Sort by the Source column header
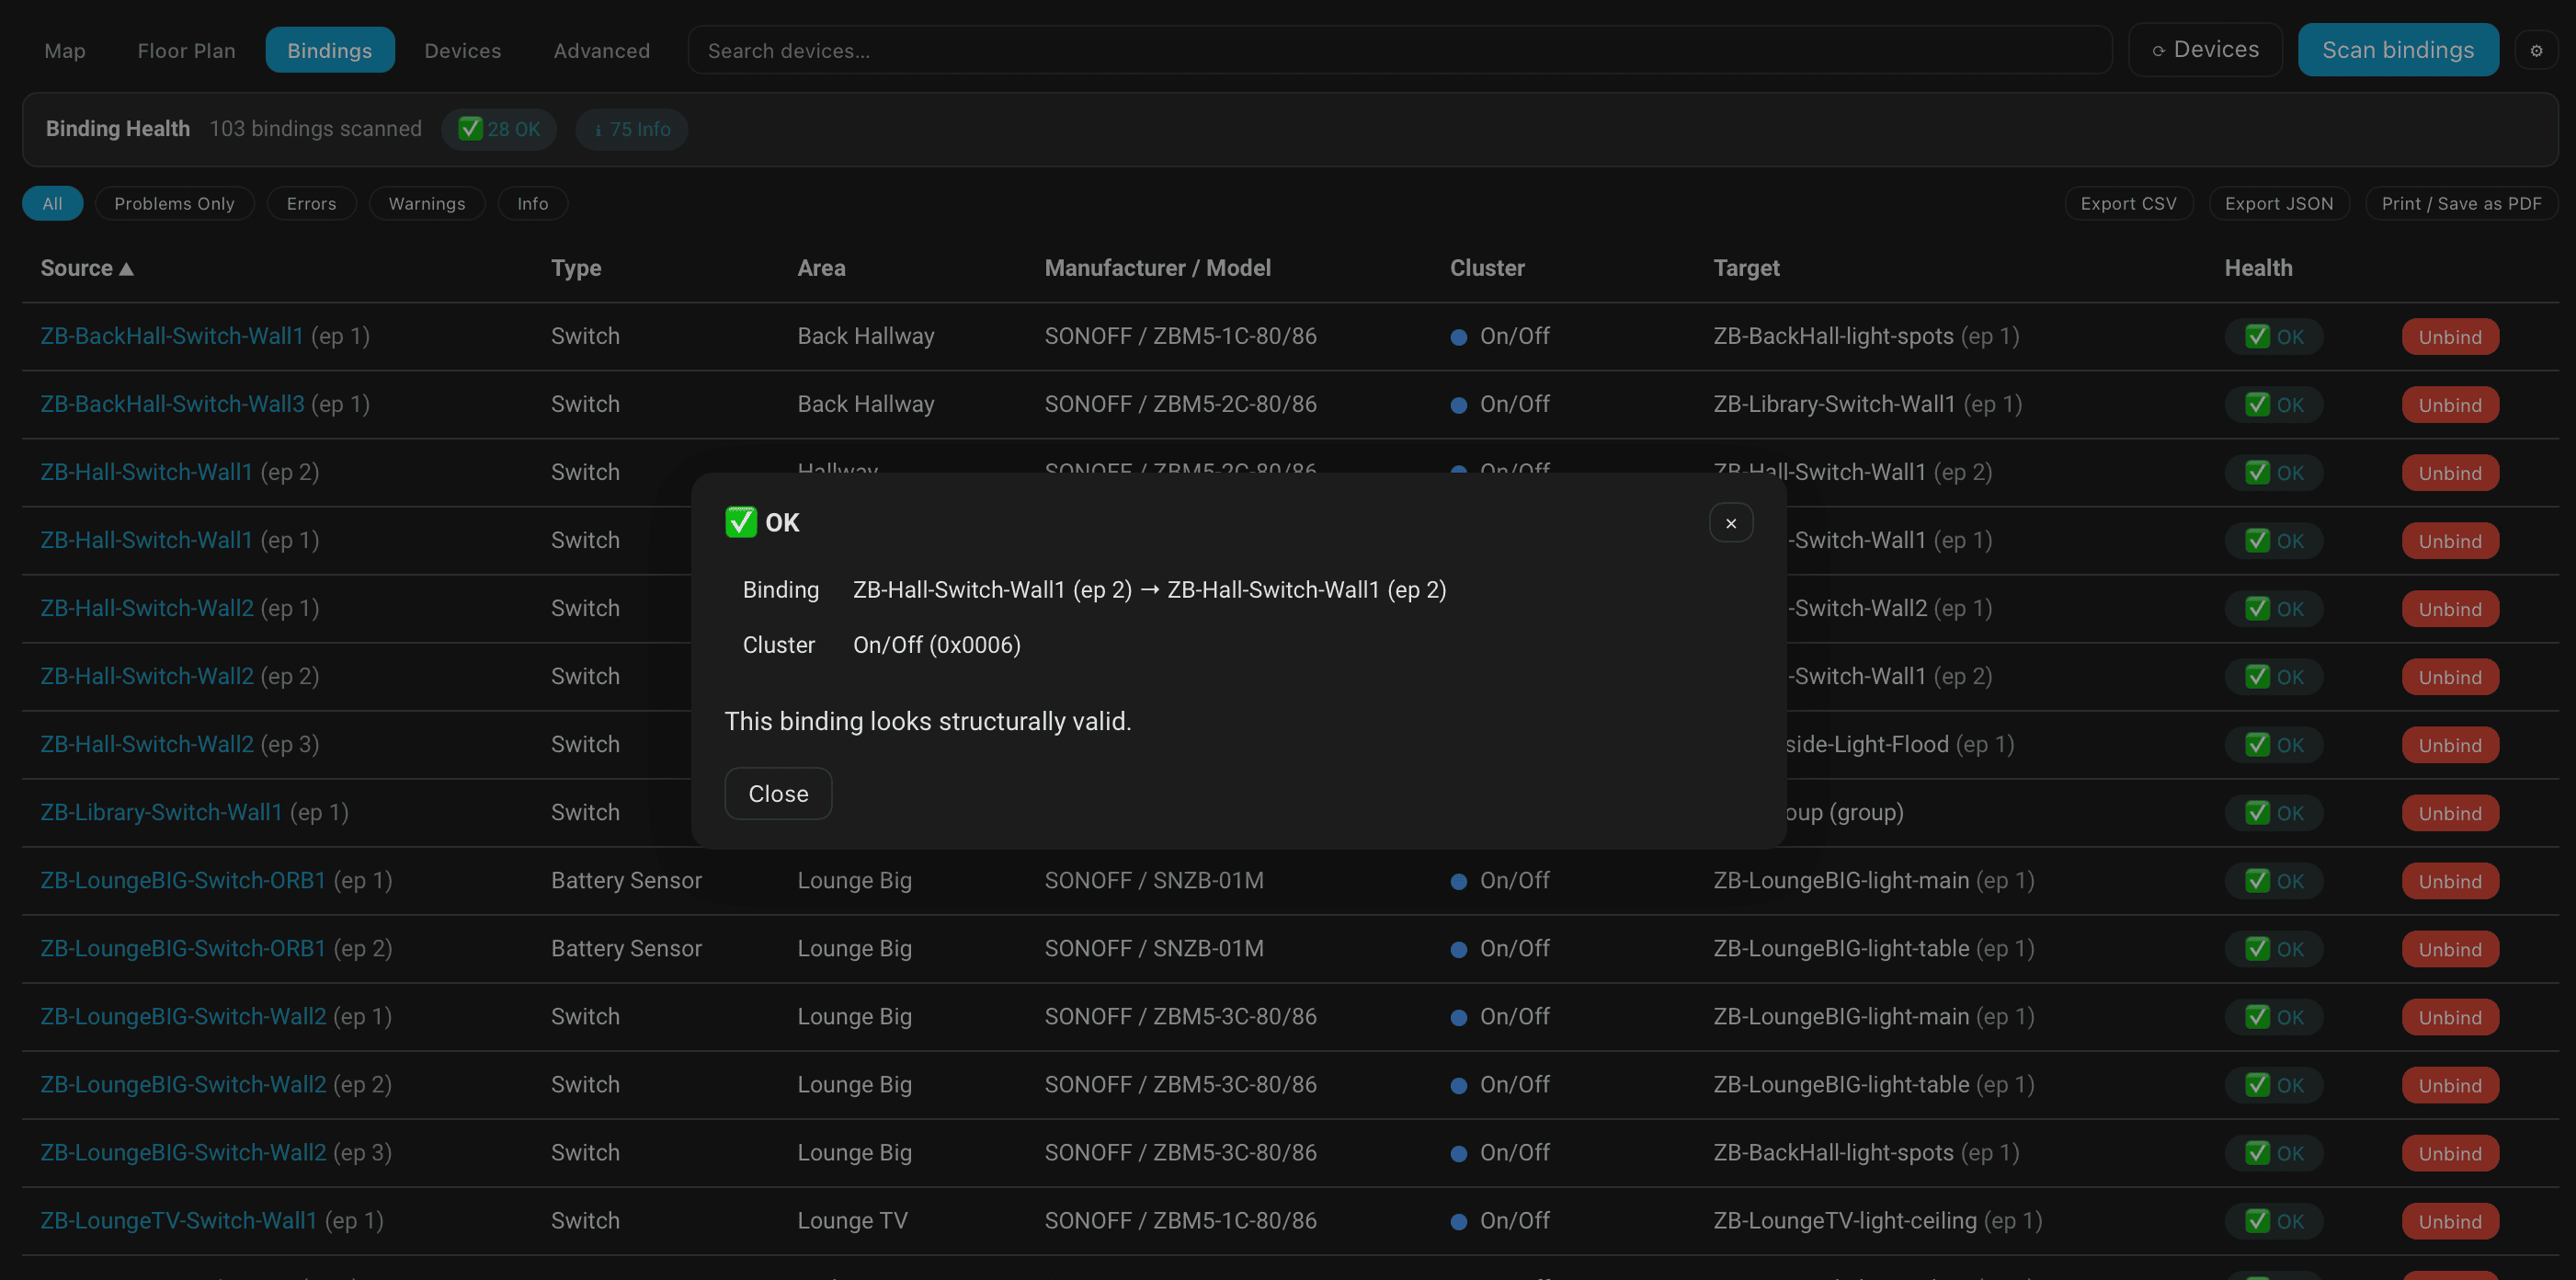Viewport: 2576px width, 1280px height. coord(86,268)
